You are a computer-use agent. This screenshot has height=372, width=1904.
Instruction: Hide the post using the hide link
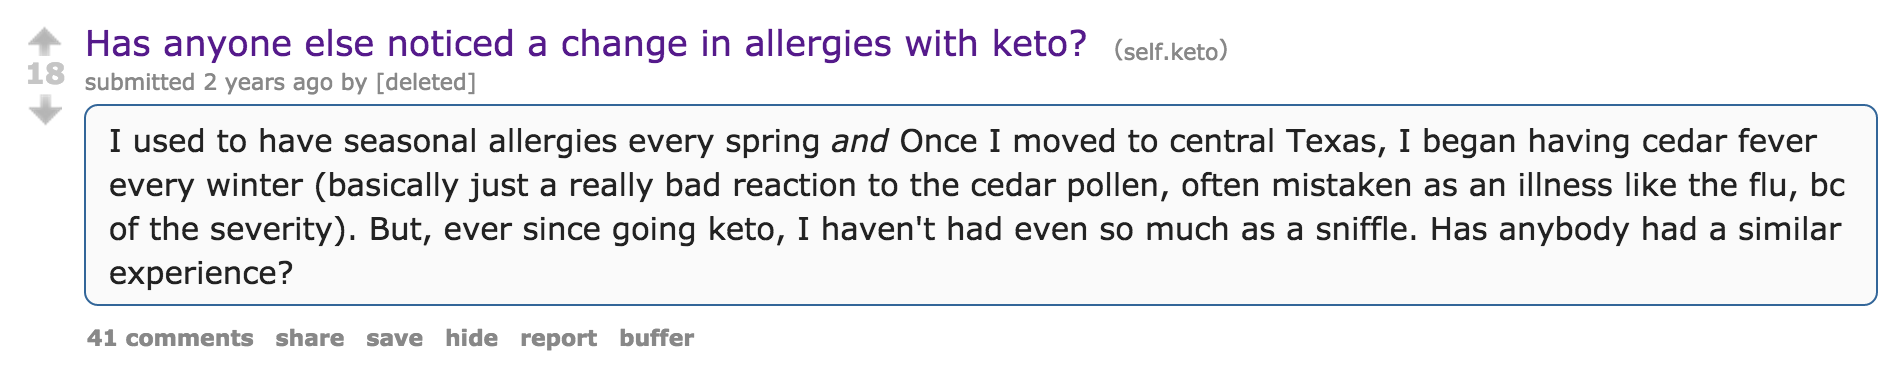click(x=471, y=338)
